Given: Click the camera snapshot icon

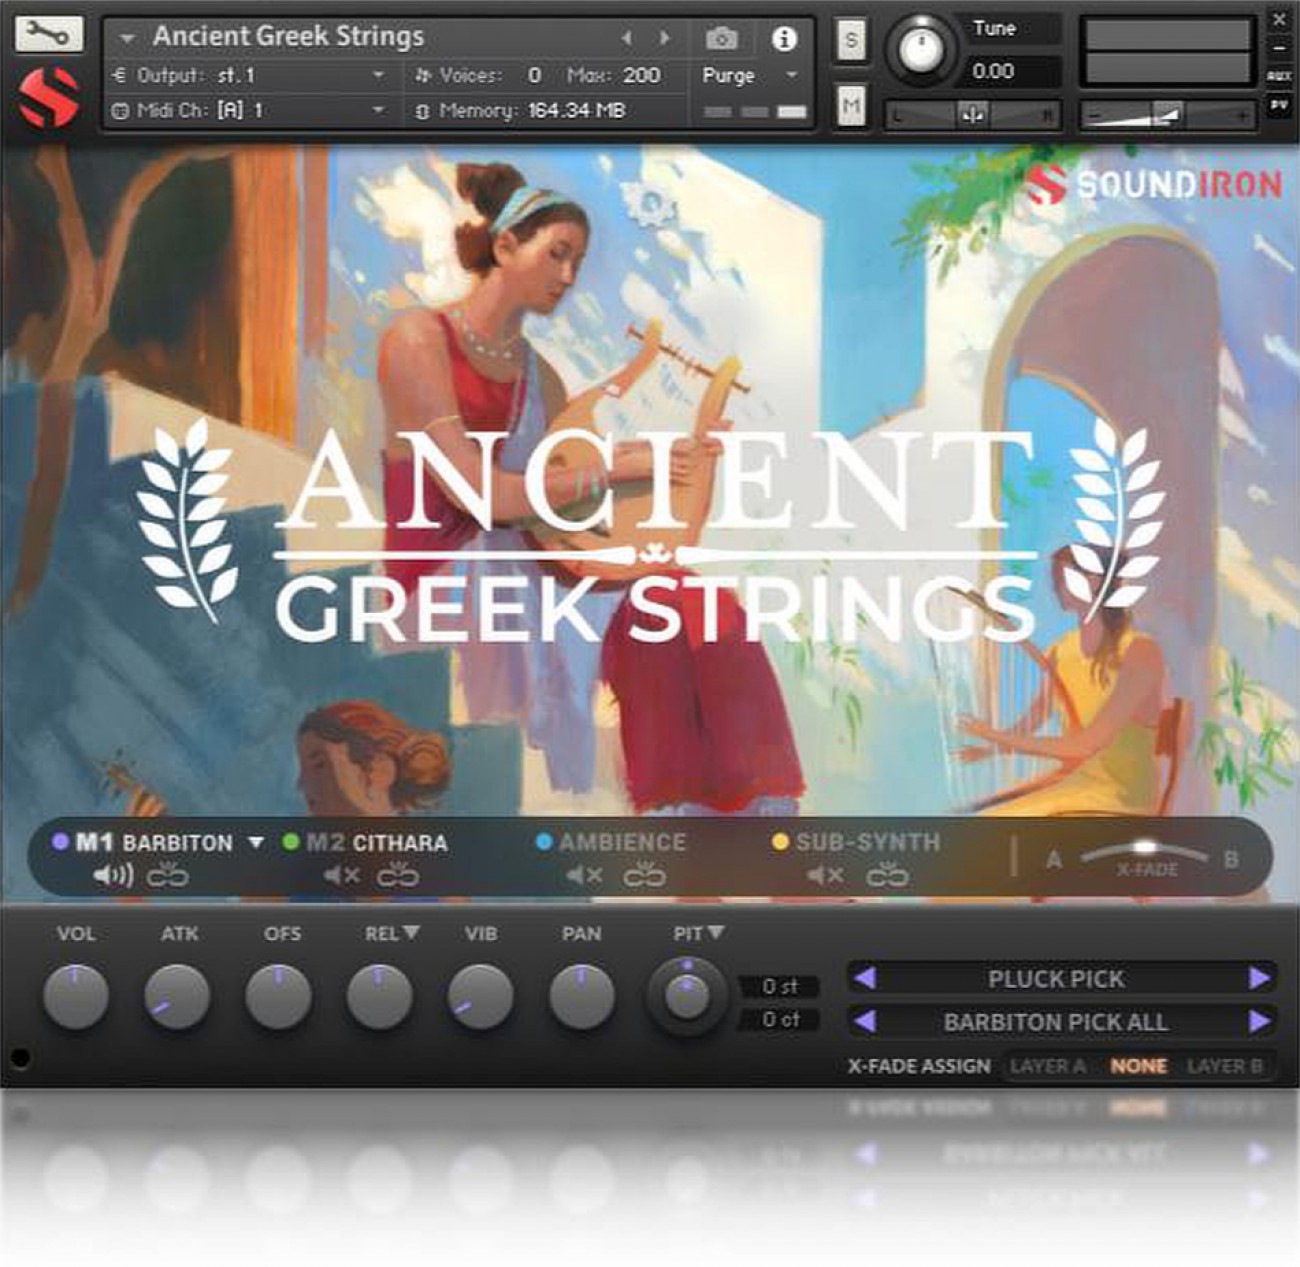Looking at the screenshot, I should (x=722, y=38).
